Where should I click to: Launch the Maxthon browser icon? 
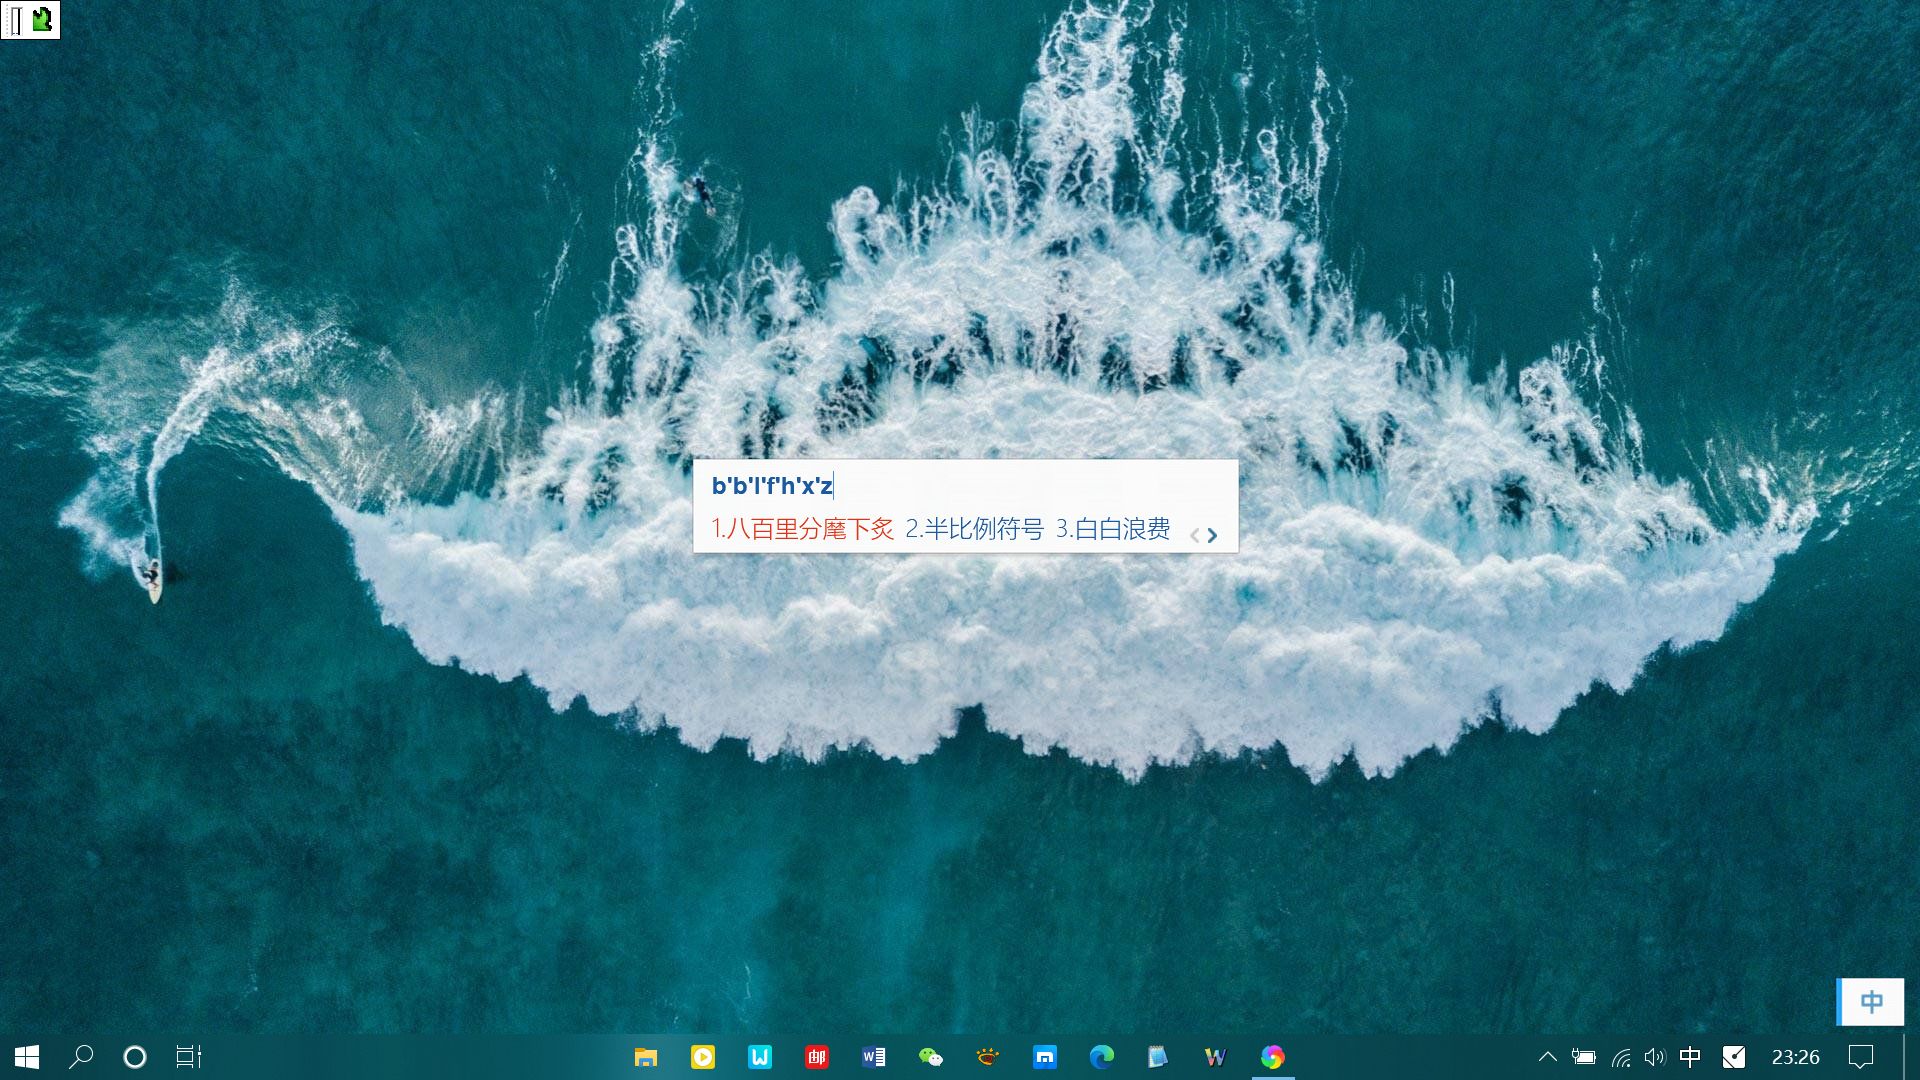(x=1045, y=1057)
